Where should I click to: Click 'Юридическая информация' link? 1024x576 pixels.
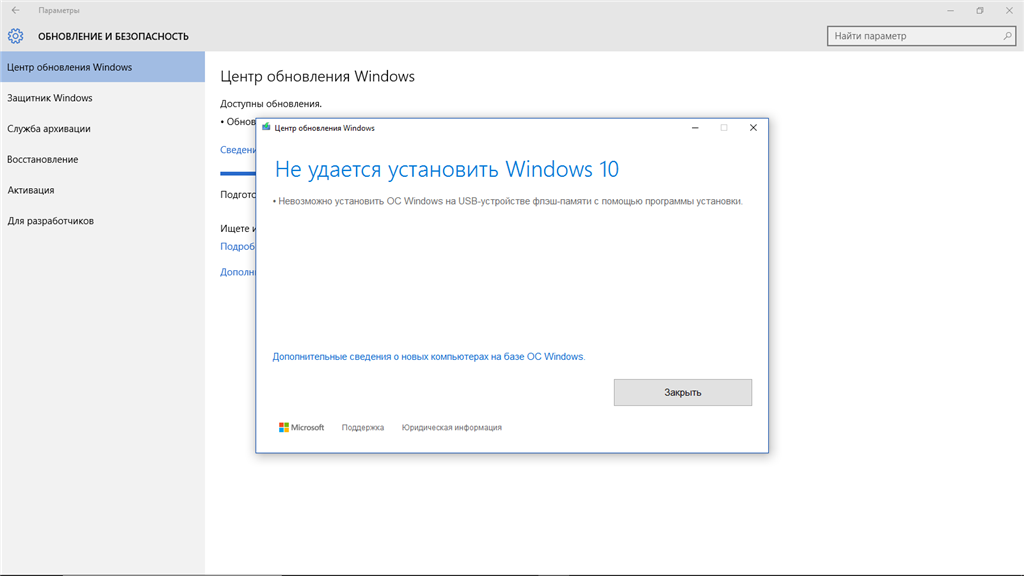point(451,428)
